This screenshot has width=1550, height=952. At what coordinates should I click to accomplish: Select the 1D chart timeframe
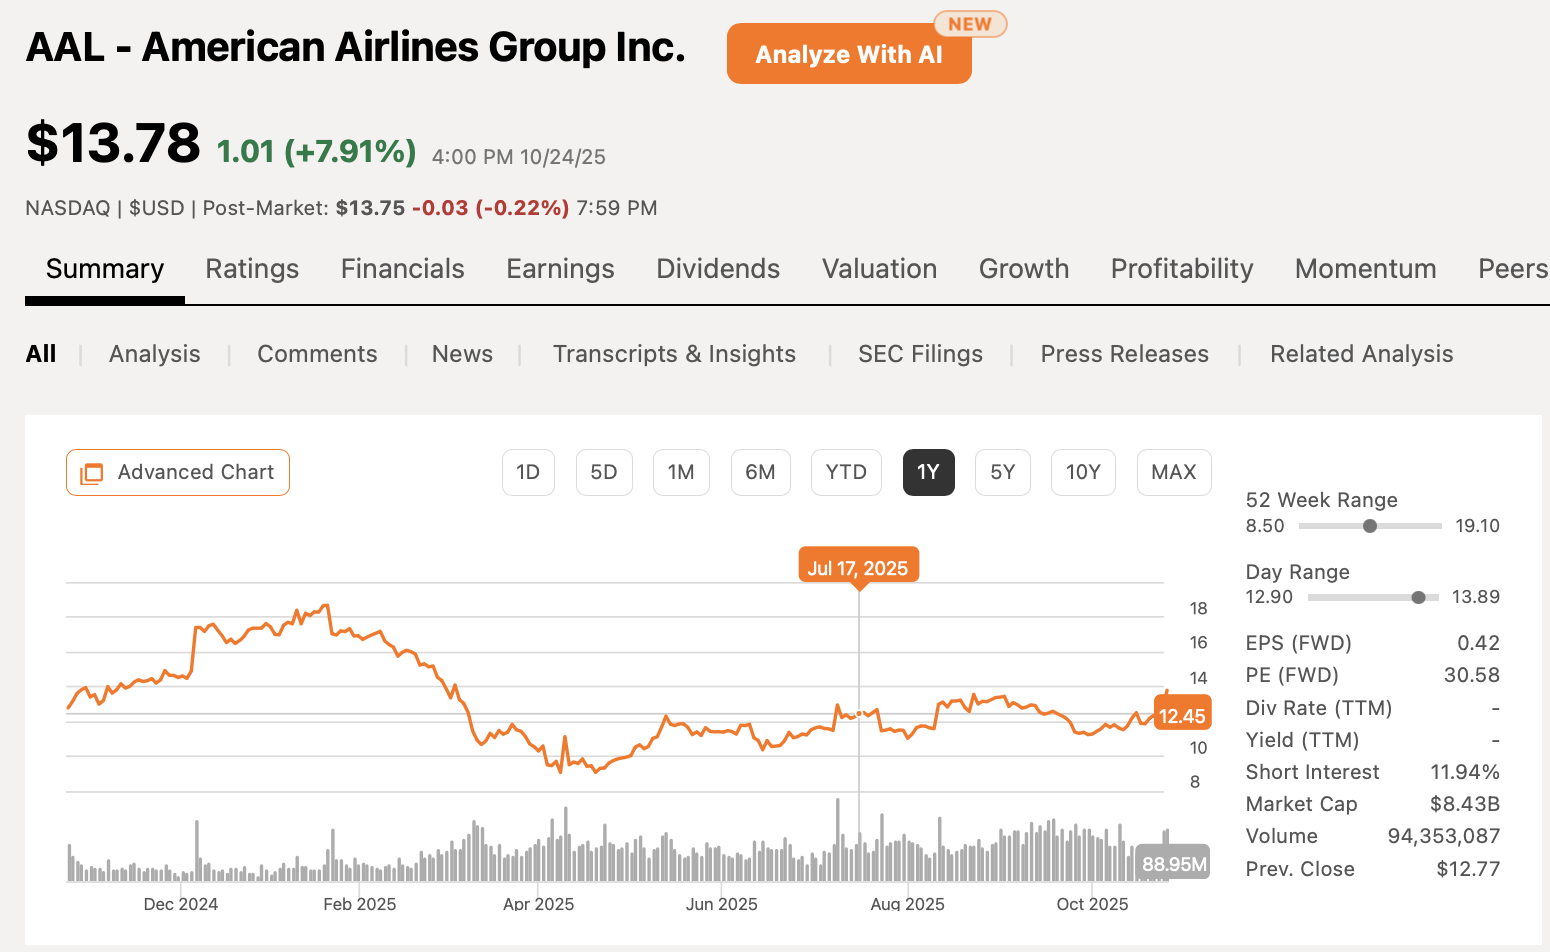tap(528, 472)
